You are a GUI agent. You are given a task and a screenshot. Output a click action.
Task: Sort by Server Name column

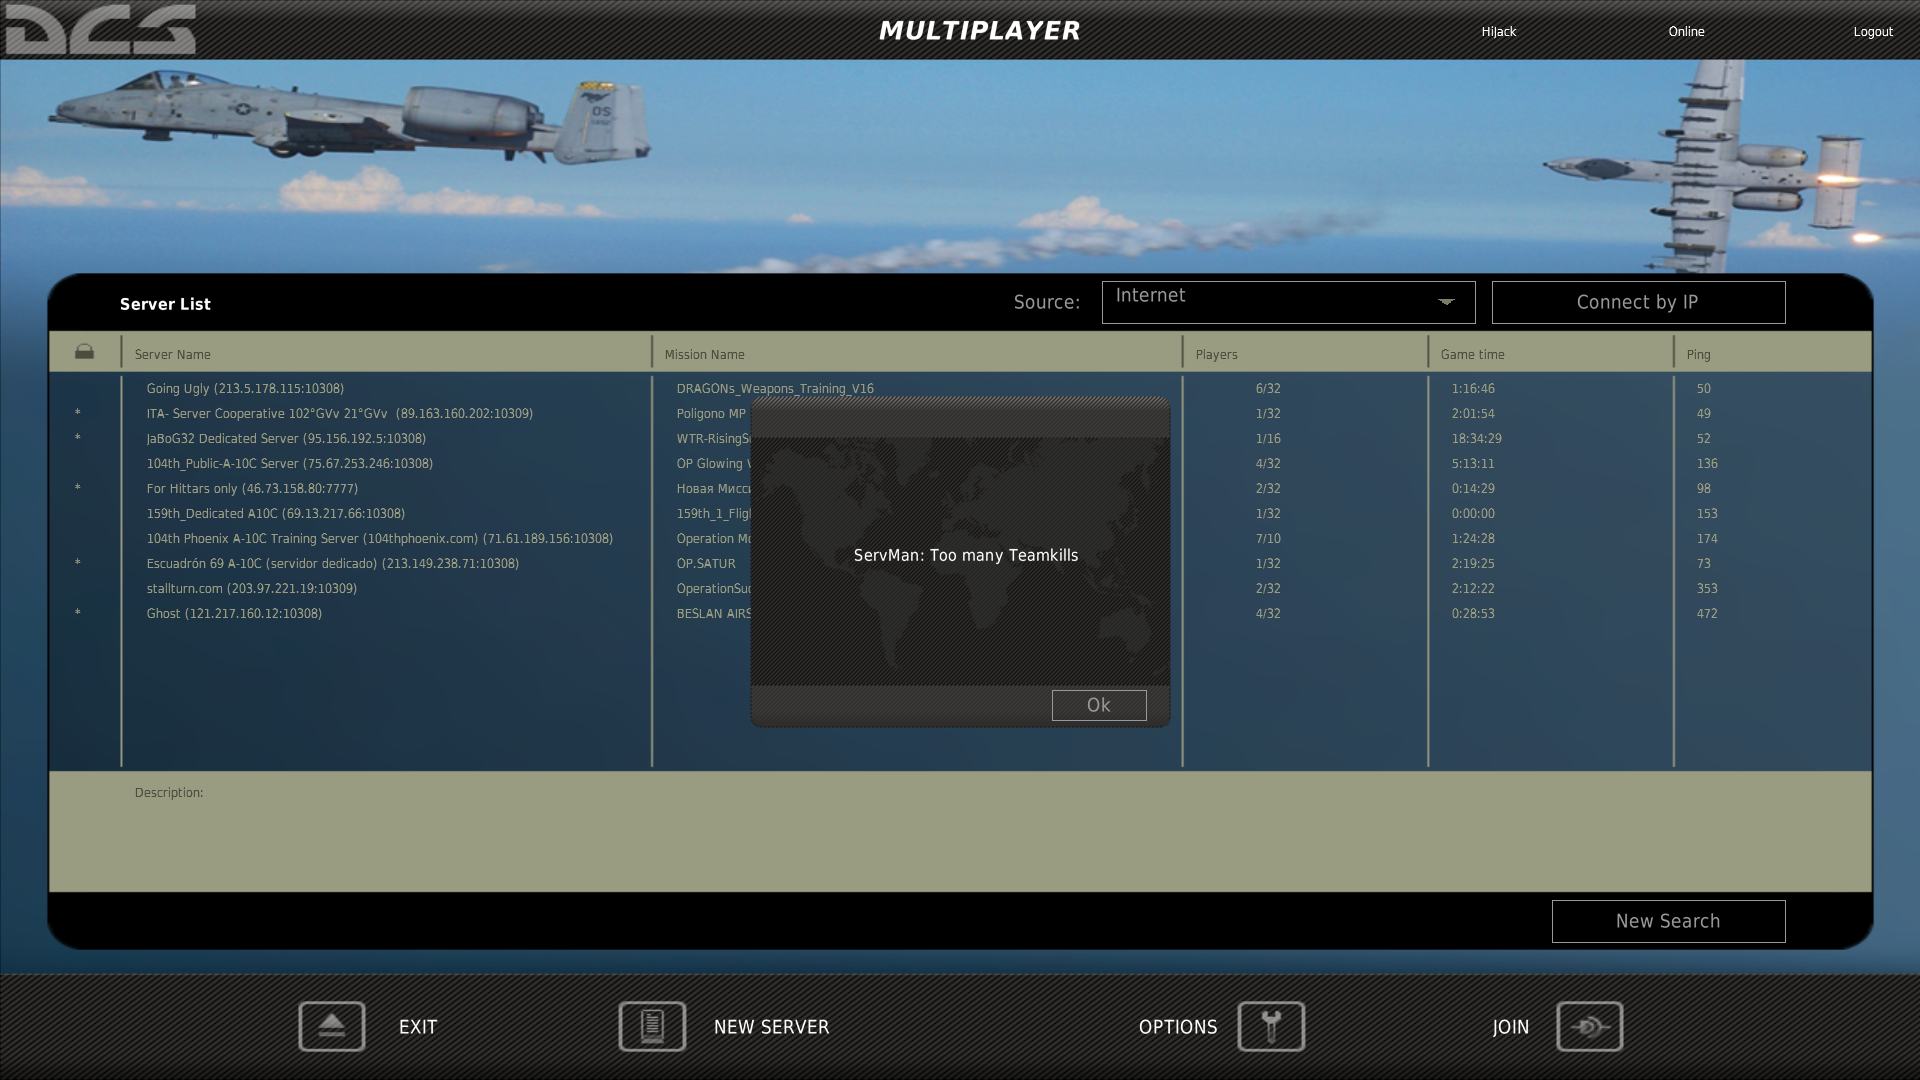pyautogui.click(x=172, y=354)
